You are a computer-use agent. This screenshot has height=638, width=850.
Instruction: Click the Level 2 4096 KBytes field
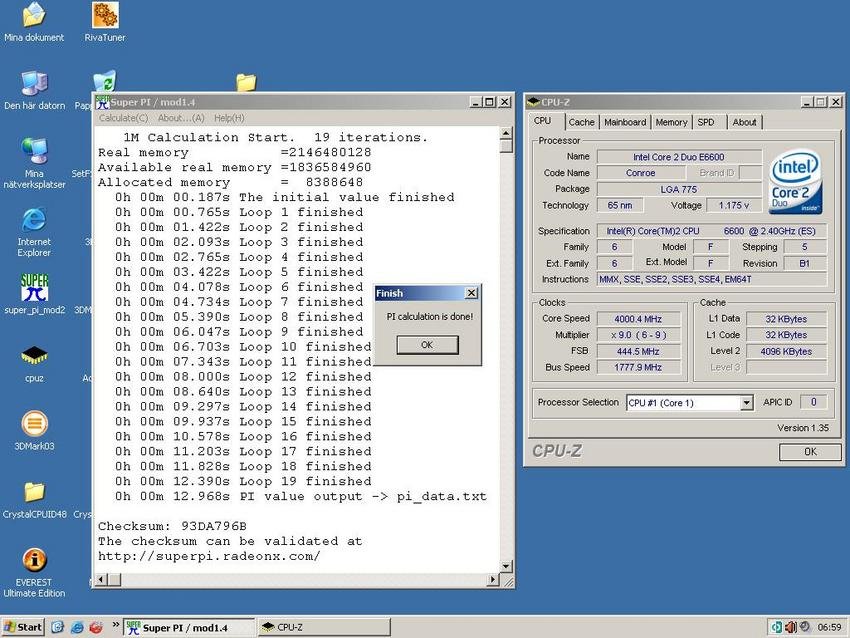[786, 351]
